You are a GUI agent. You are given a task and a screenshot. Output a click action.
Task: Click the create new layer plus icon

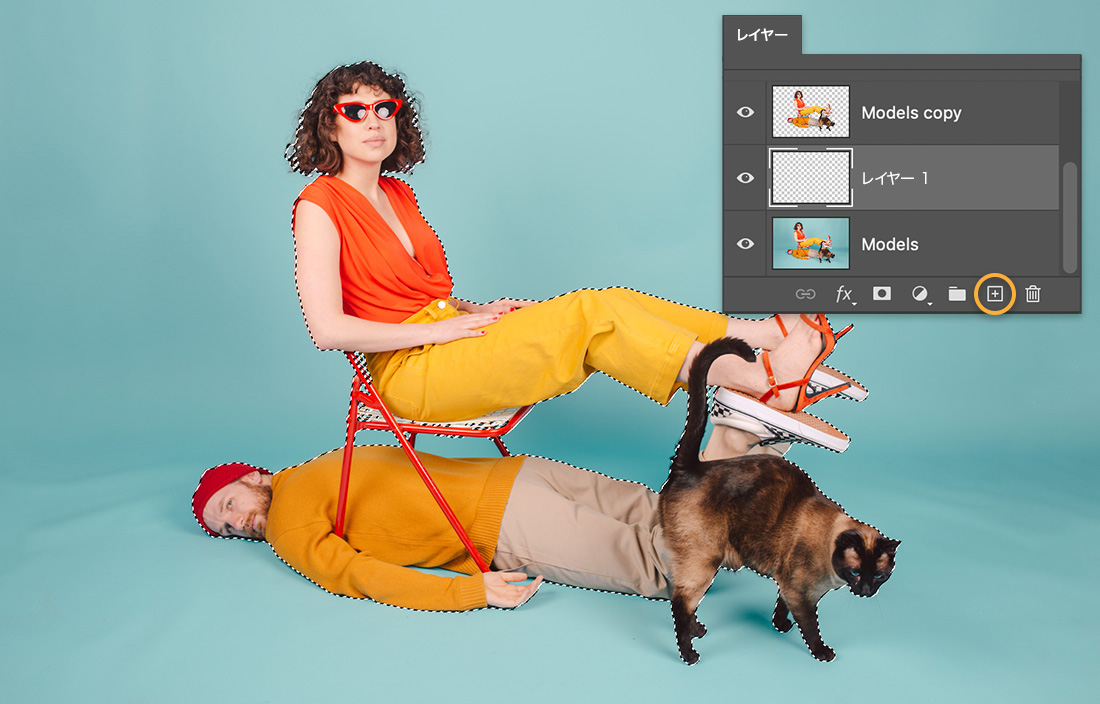[995, 294]
